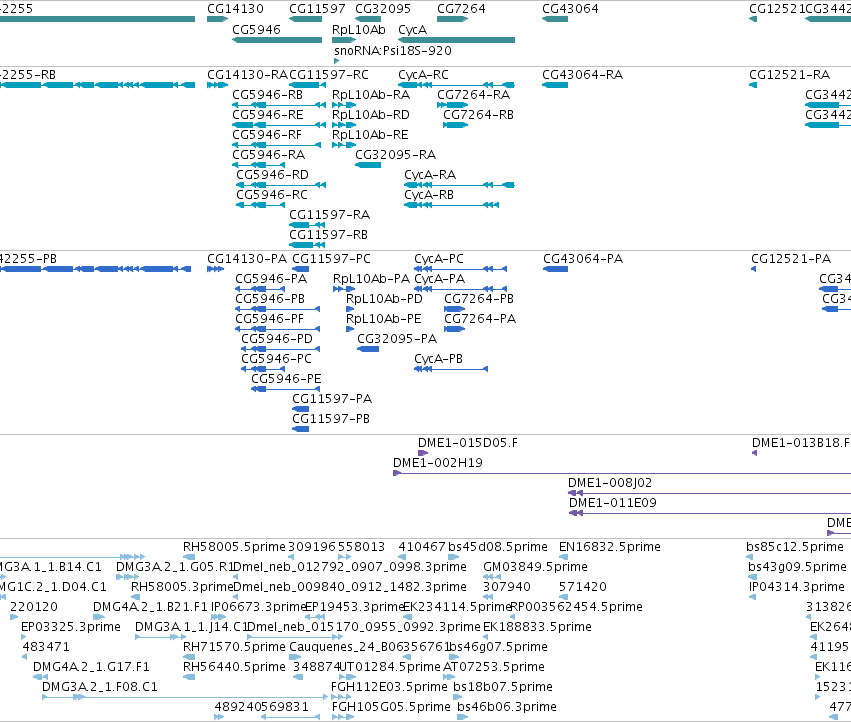Screen dimensions: 851x722
Task: Select clone DME1-011E09
Action: click(612, 503)
